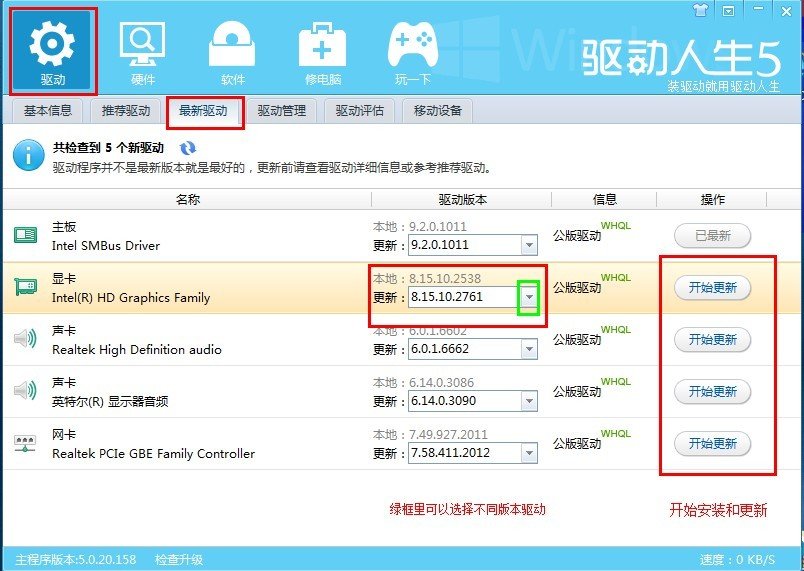Click 公版驱动 WHQL label in 主板 row

point(592,232)
